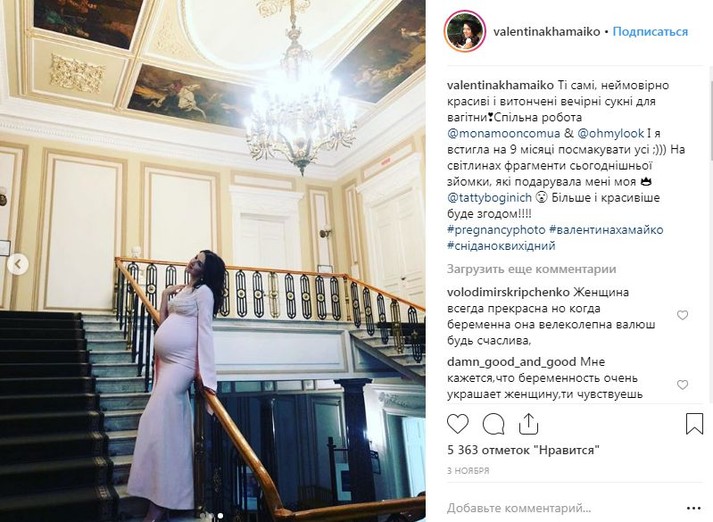Open #сніданоквихідний hashtag
The height and width of the screenshot is (522, 713).
pos(501,246)
